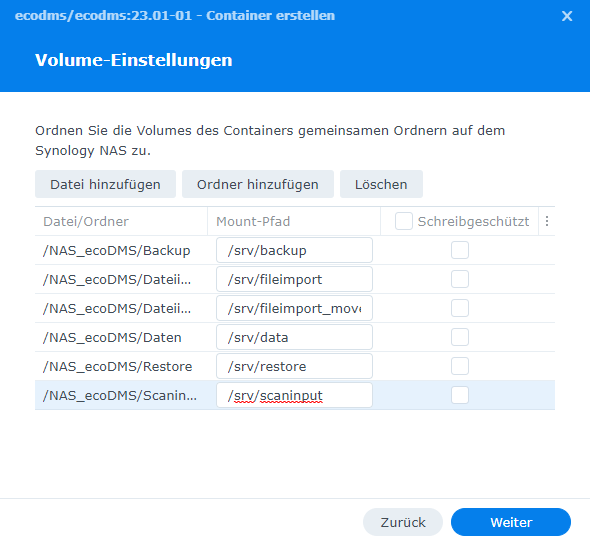Enable read-only for /srv/backup row

click(460, 250)
